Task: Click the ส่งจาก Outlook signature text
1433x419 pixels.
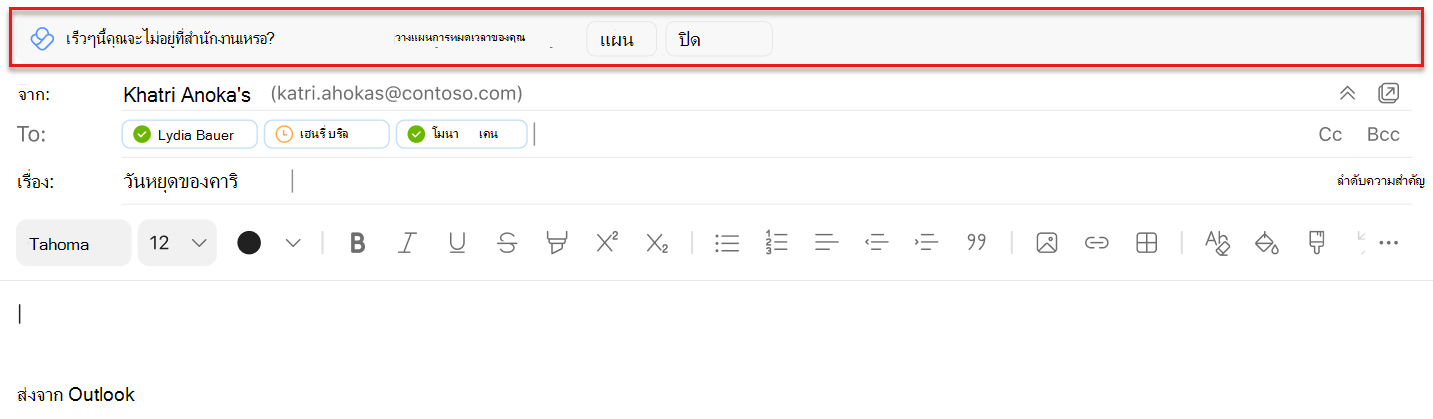Action: 76,395
